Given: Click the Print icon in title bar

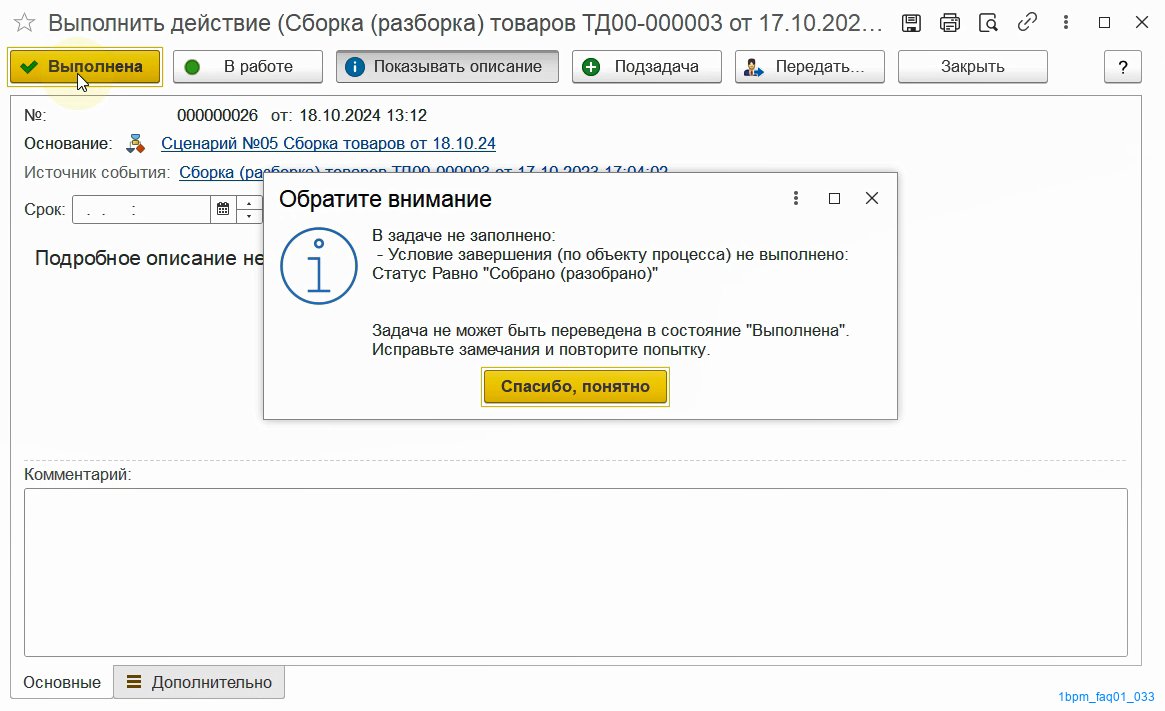Looking at the screenshot, I should tap(949, 23).
